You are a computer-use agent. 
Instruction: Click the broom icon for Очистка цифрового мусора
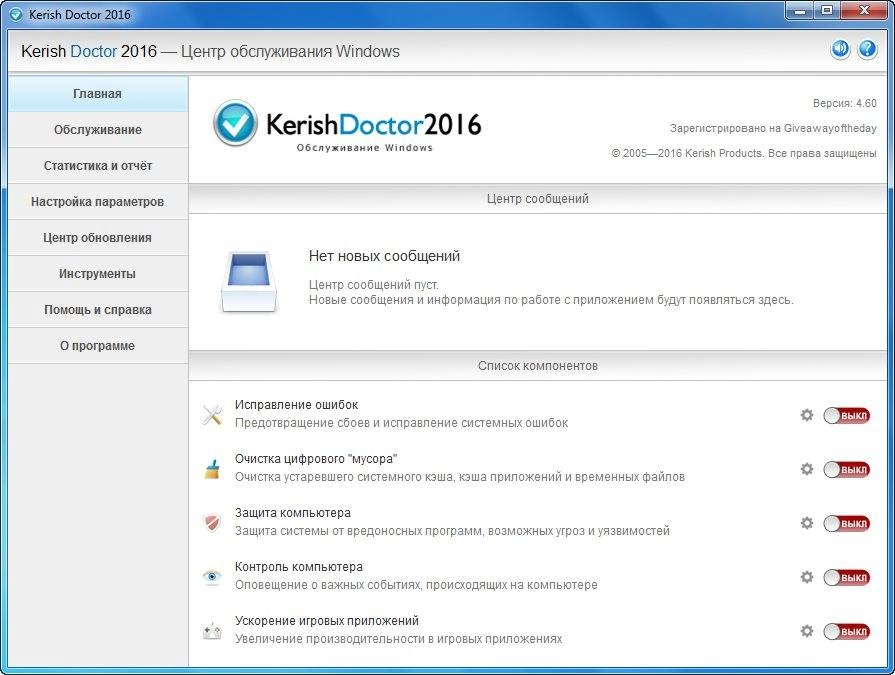click(x=212, y=468)
